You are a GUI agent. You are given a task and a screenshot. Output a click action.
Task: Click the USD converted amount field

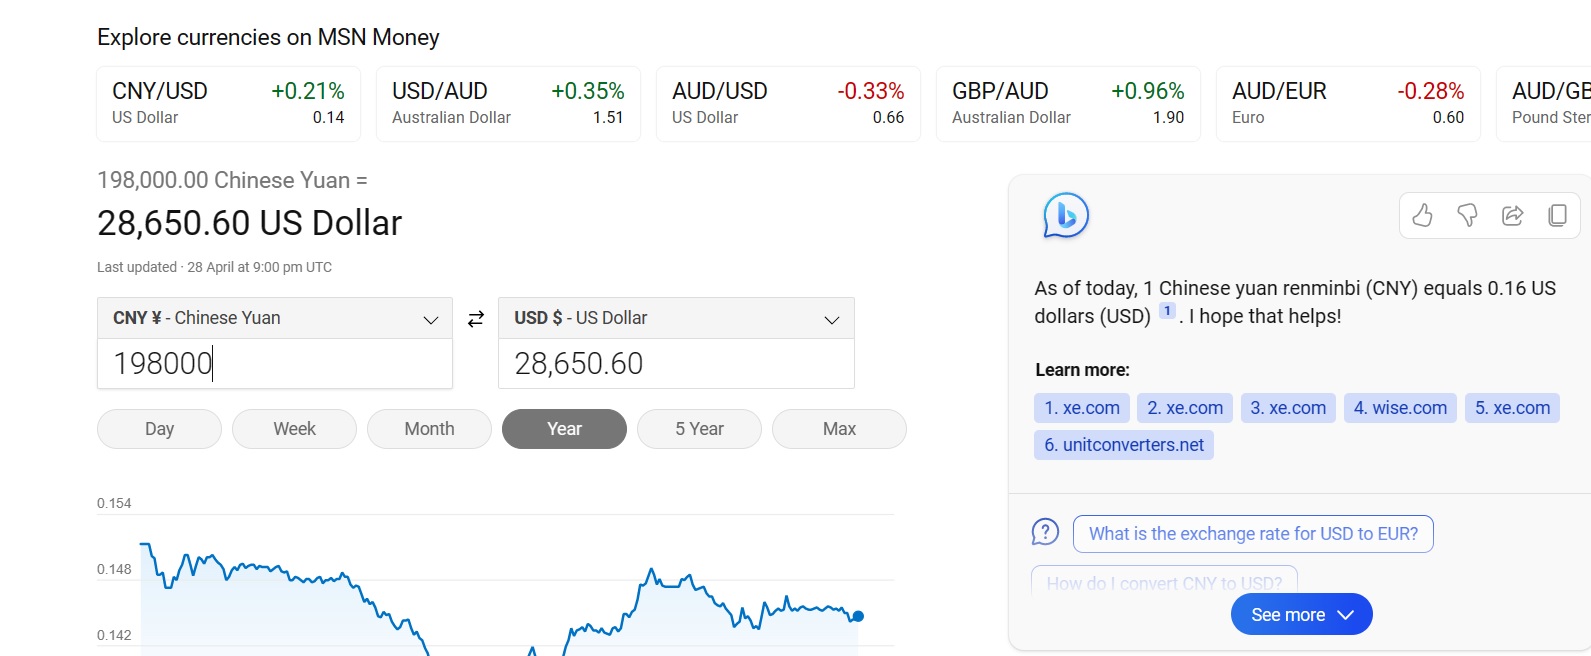676,363
